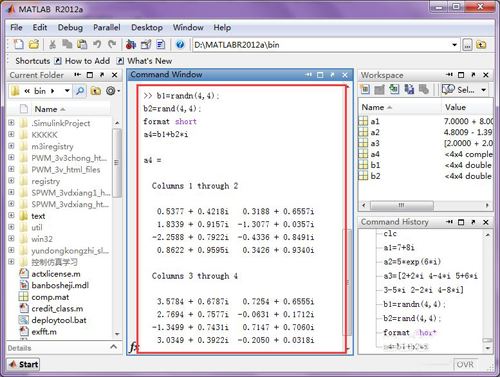Click the Paste toolbar icon
The height and width of the screenshot is (377, 500).
click(82, 44)
